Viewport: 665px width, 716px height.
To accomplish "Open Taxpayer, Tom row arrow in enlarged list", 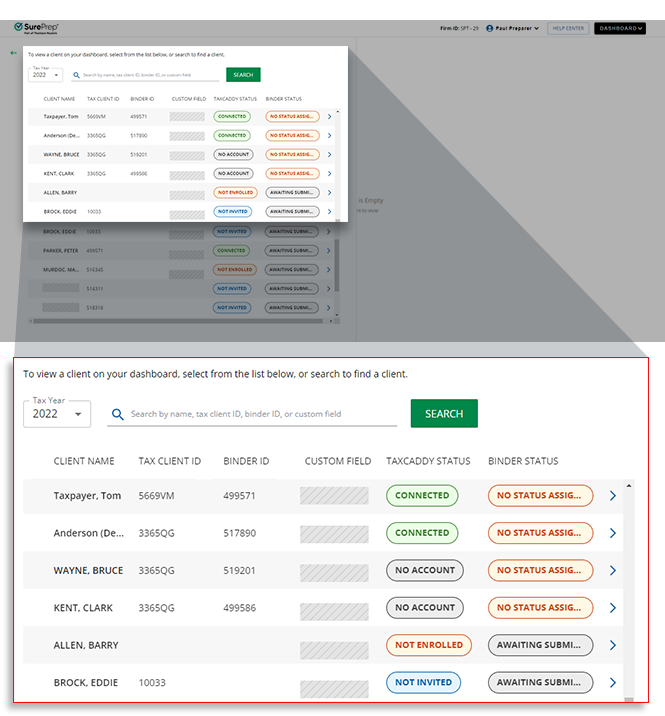I will pyautogui.click(x=612, y=496).
